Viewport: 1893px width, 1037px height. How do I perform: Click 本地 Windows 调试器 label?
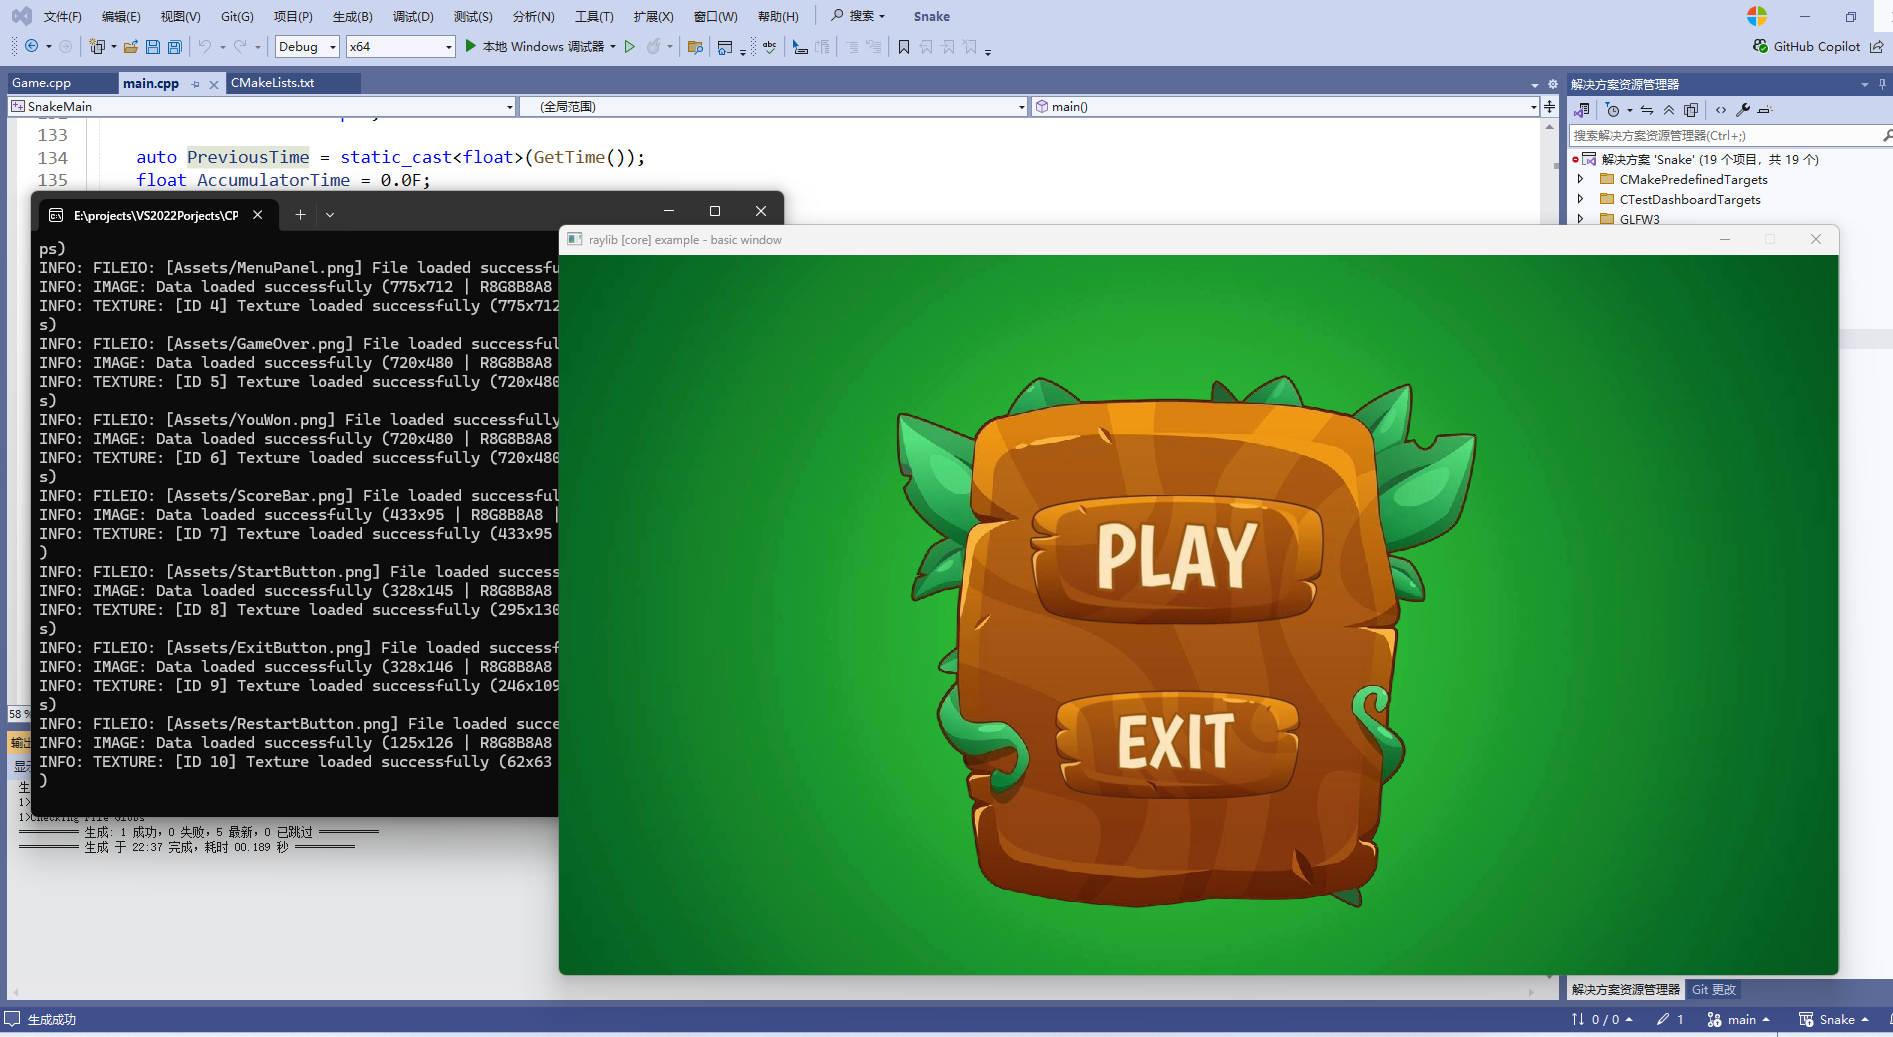(543, 46)
